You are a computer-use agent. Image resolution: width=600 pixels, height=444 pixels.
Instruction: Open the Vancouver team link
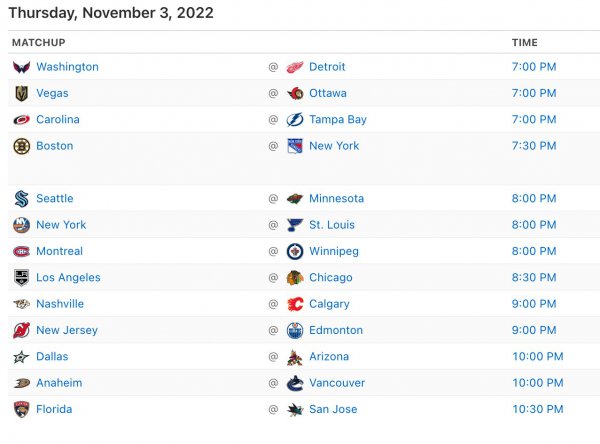tap(337, 383)
